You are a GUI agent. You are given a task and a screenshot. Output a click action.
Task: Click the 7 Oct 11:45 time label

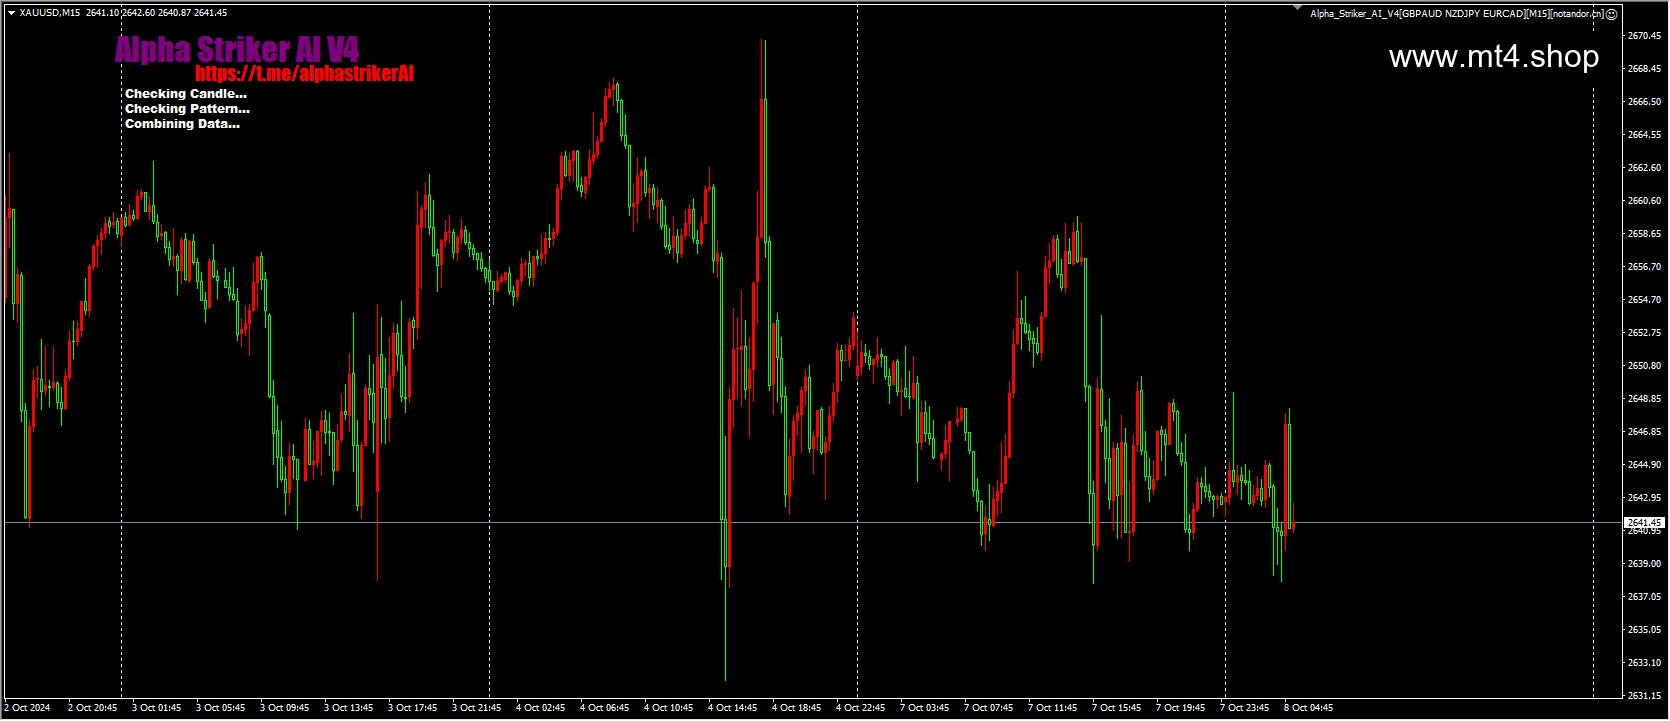1052,708
